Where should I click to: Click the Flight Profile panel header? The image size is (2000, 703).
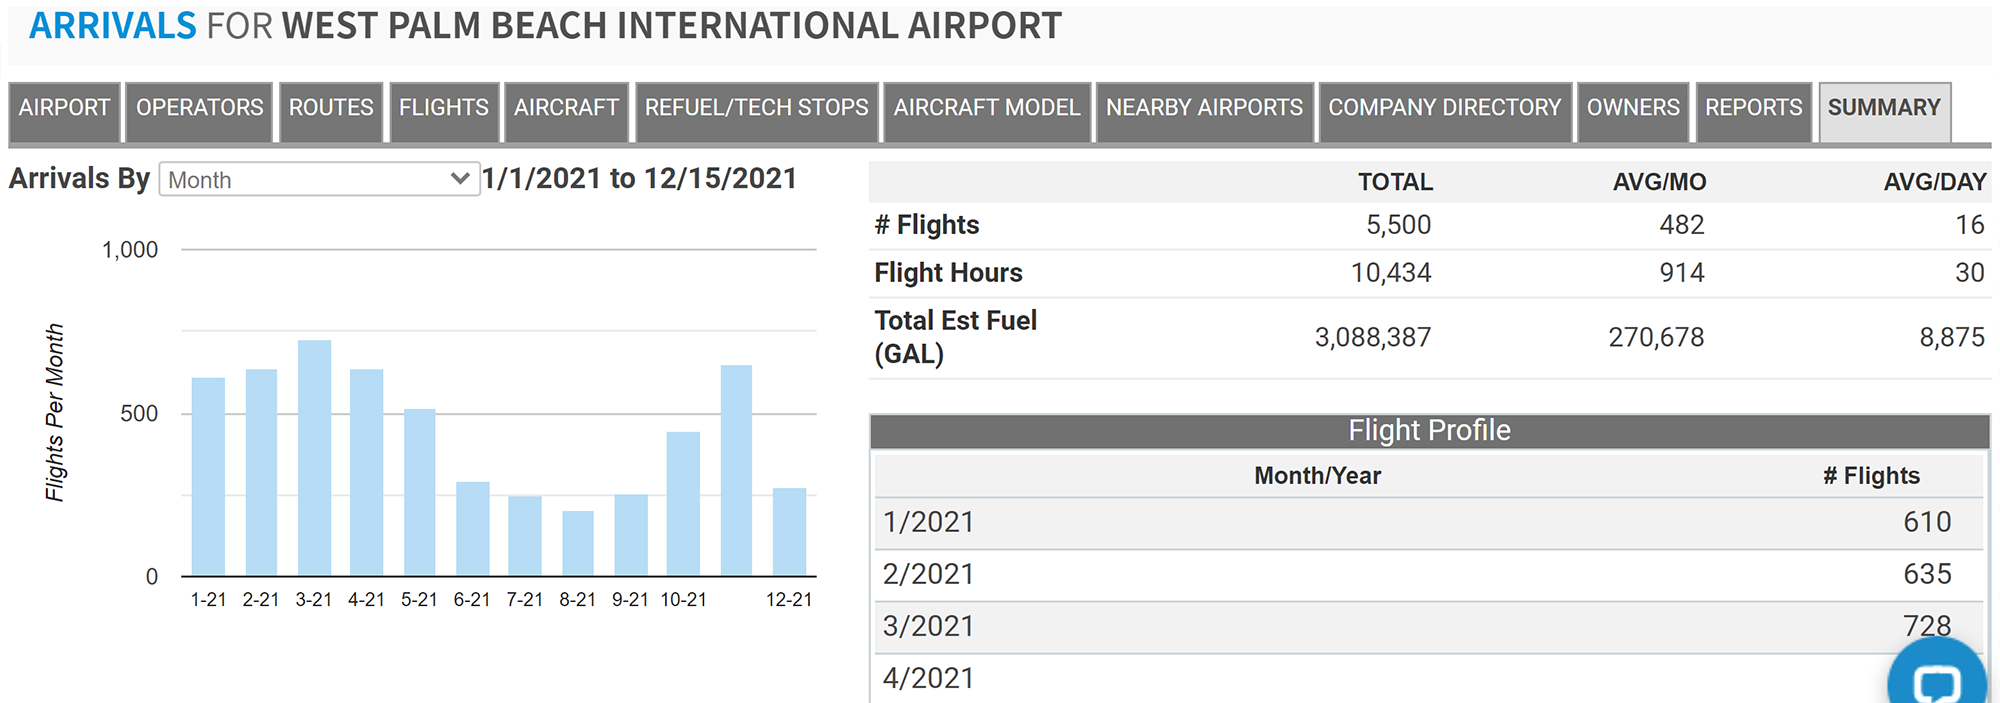coord(1429,431)
